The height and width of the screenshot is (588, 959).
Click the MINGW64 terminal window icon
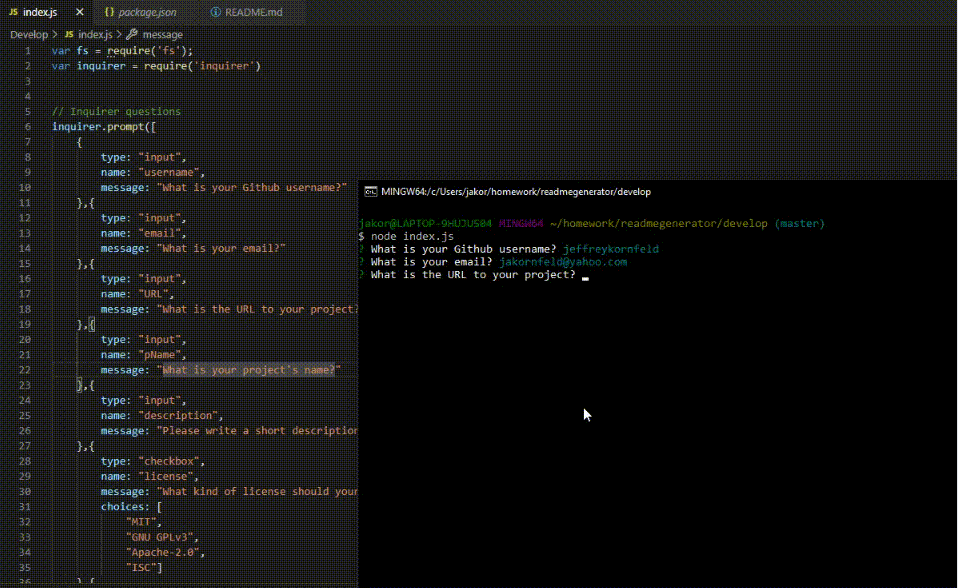coord(370,191)
